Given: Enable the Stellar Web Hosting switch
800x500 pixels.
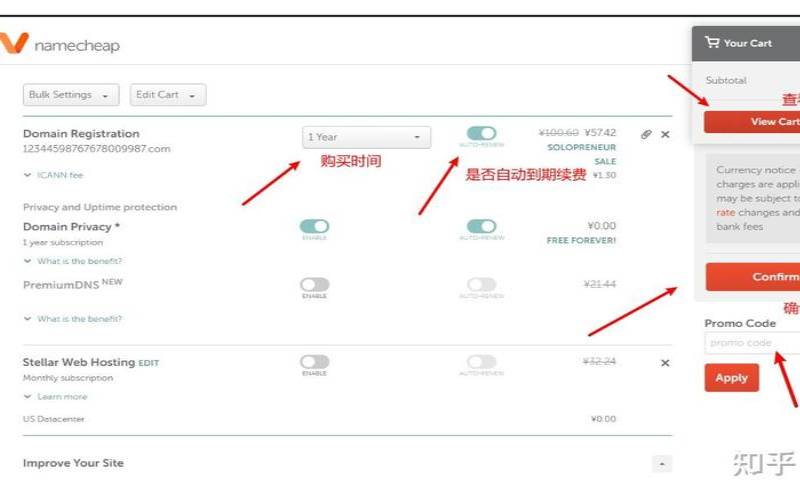Looking at the screenshot, I should [314, 362].
